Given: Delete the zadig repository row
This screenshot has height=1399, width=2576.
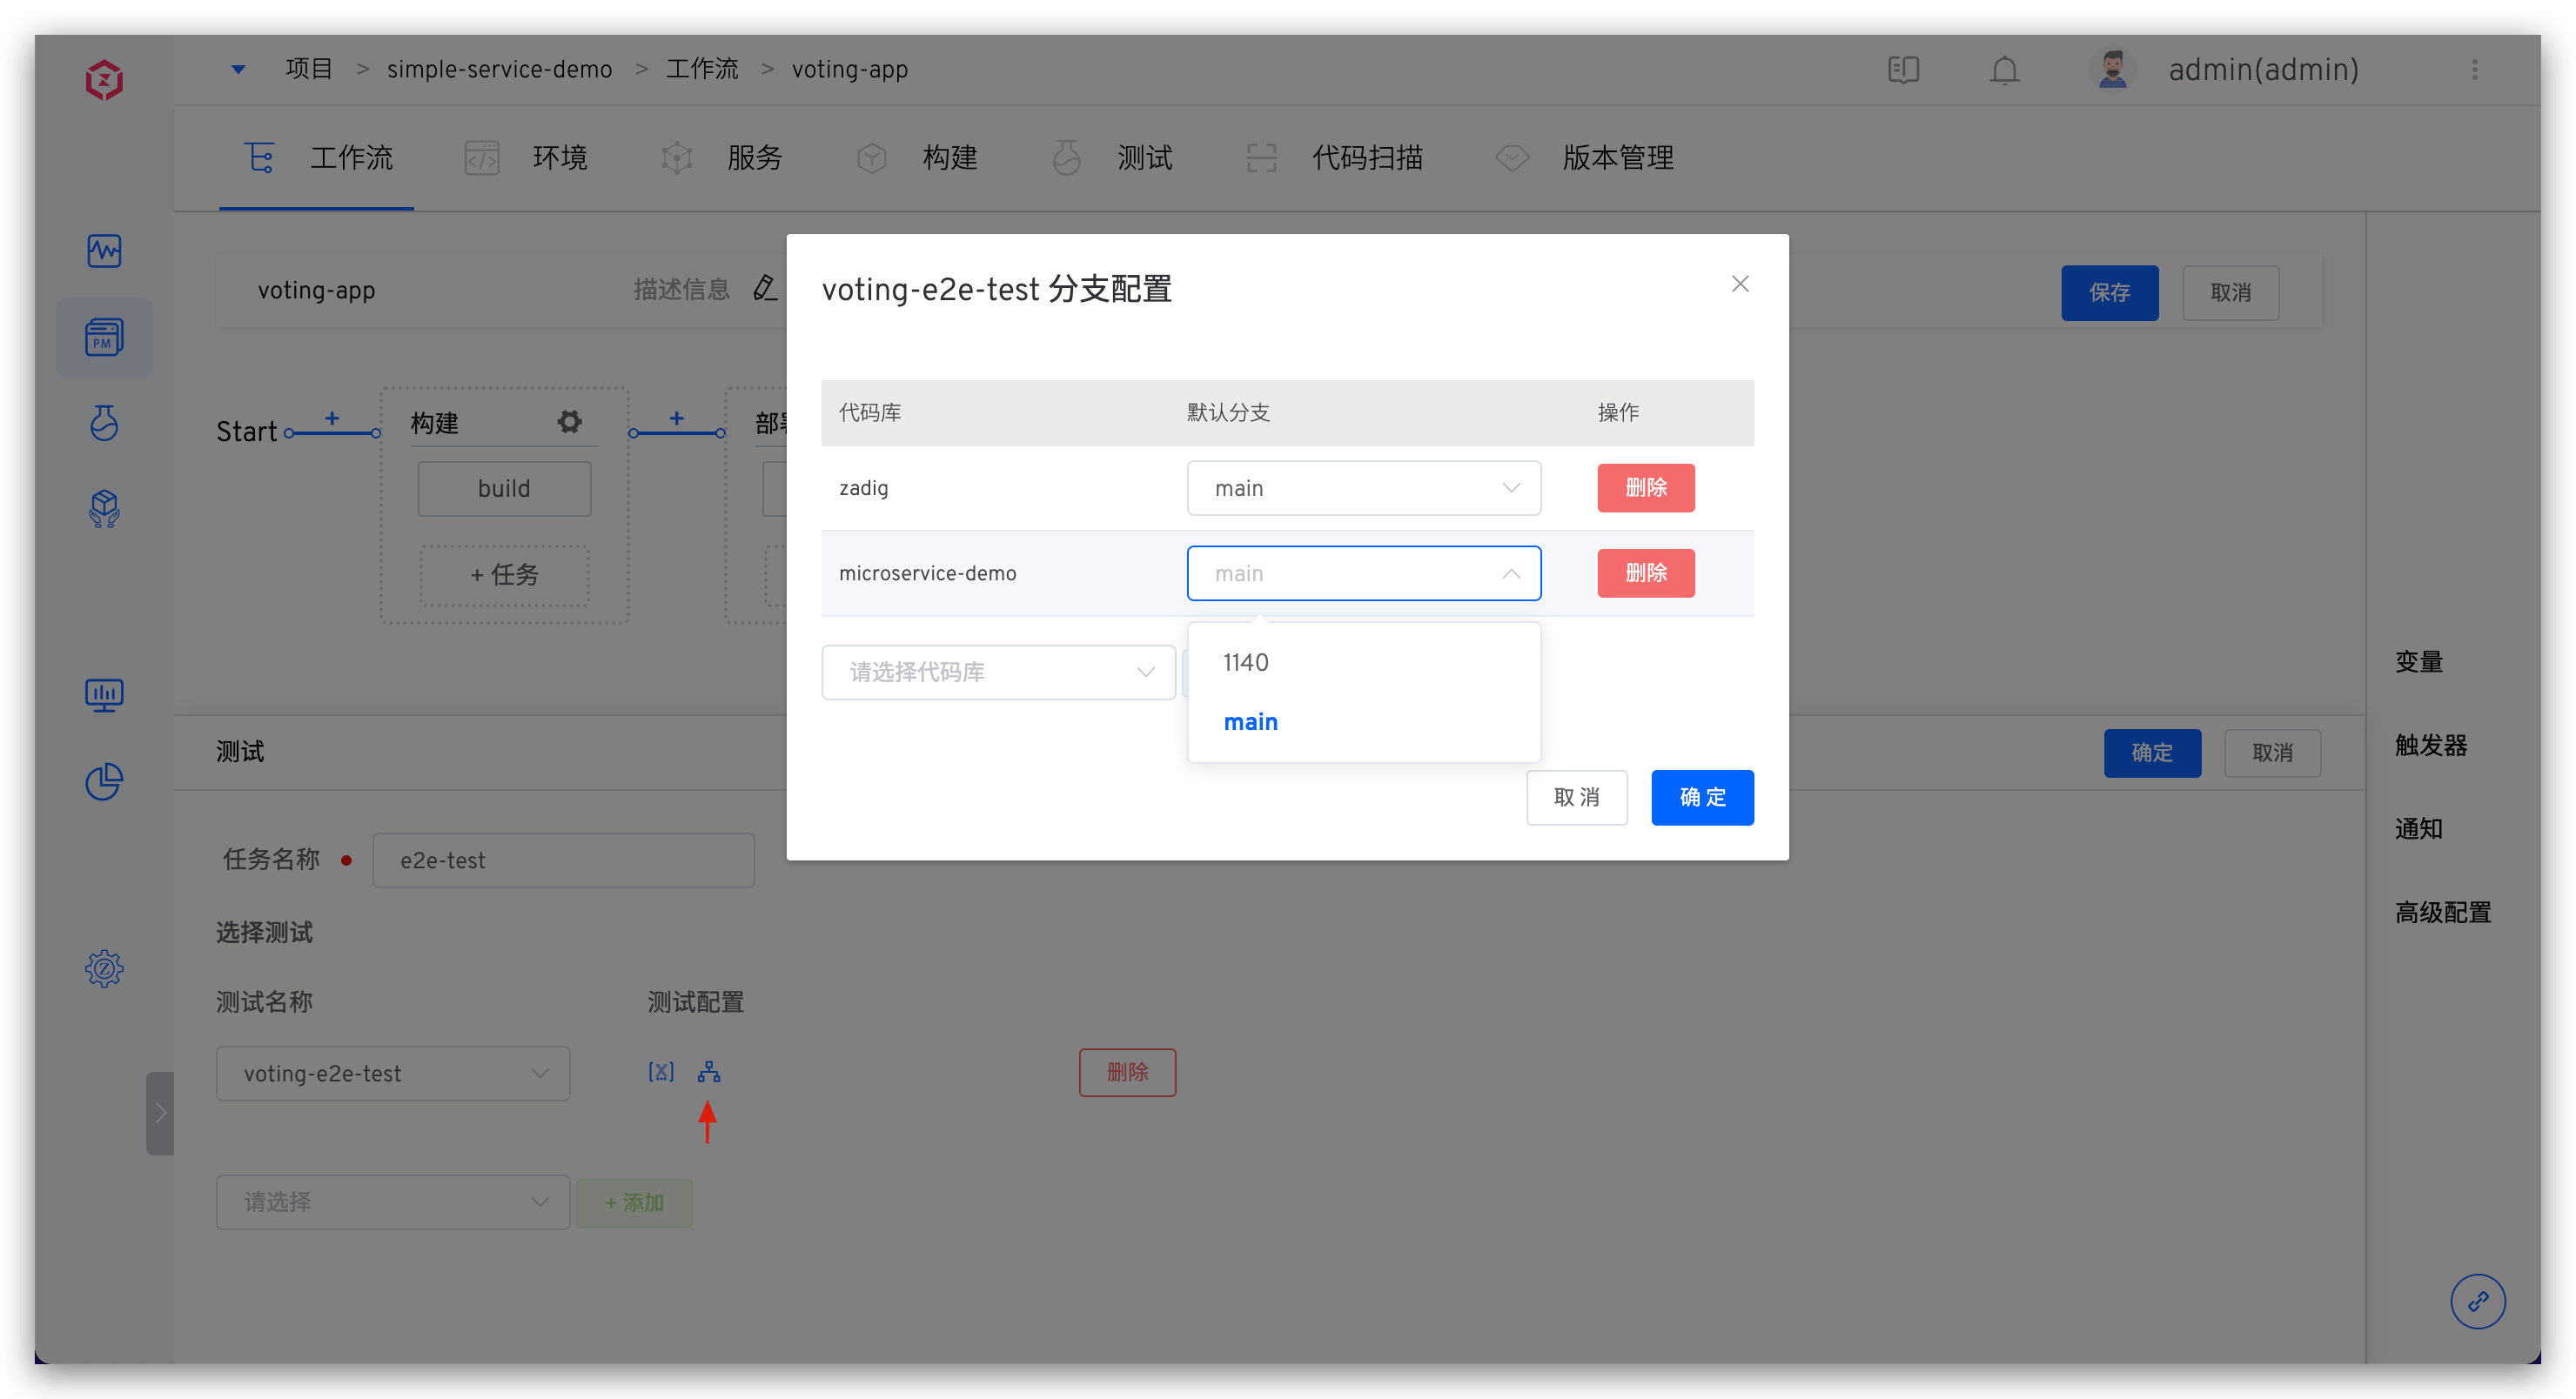Looking at the screenshot, I should (1645, 488).
